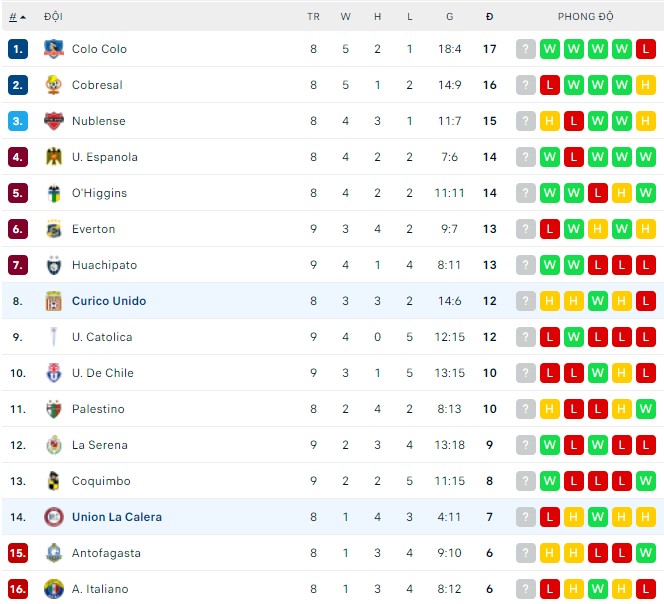Click Colo Colo's red L form badge

646,49
